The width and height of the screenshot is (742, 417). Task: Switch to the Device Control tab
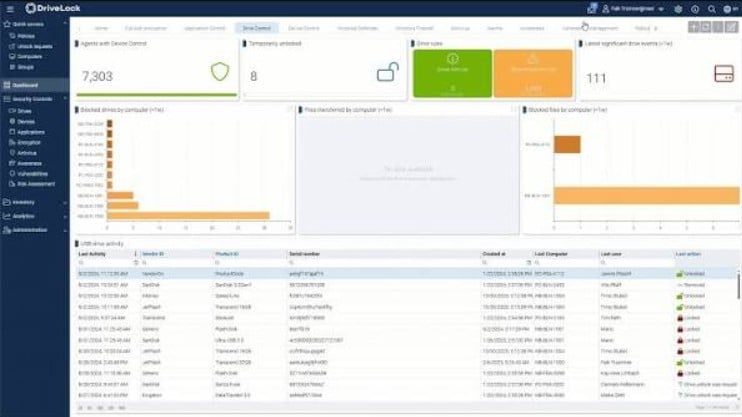304,28
